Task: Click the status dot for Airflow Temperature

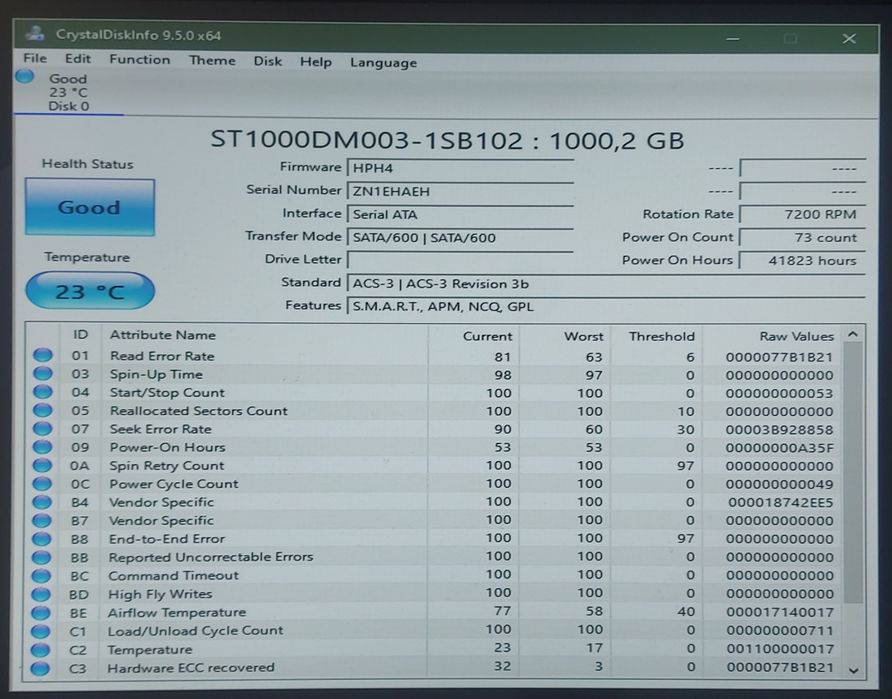Action: click(40, 613)
